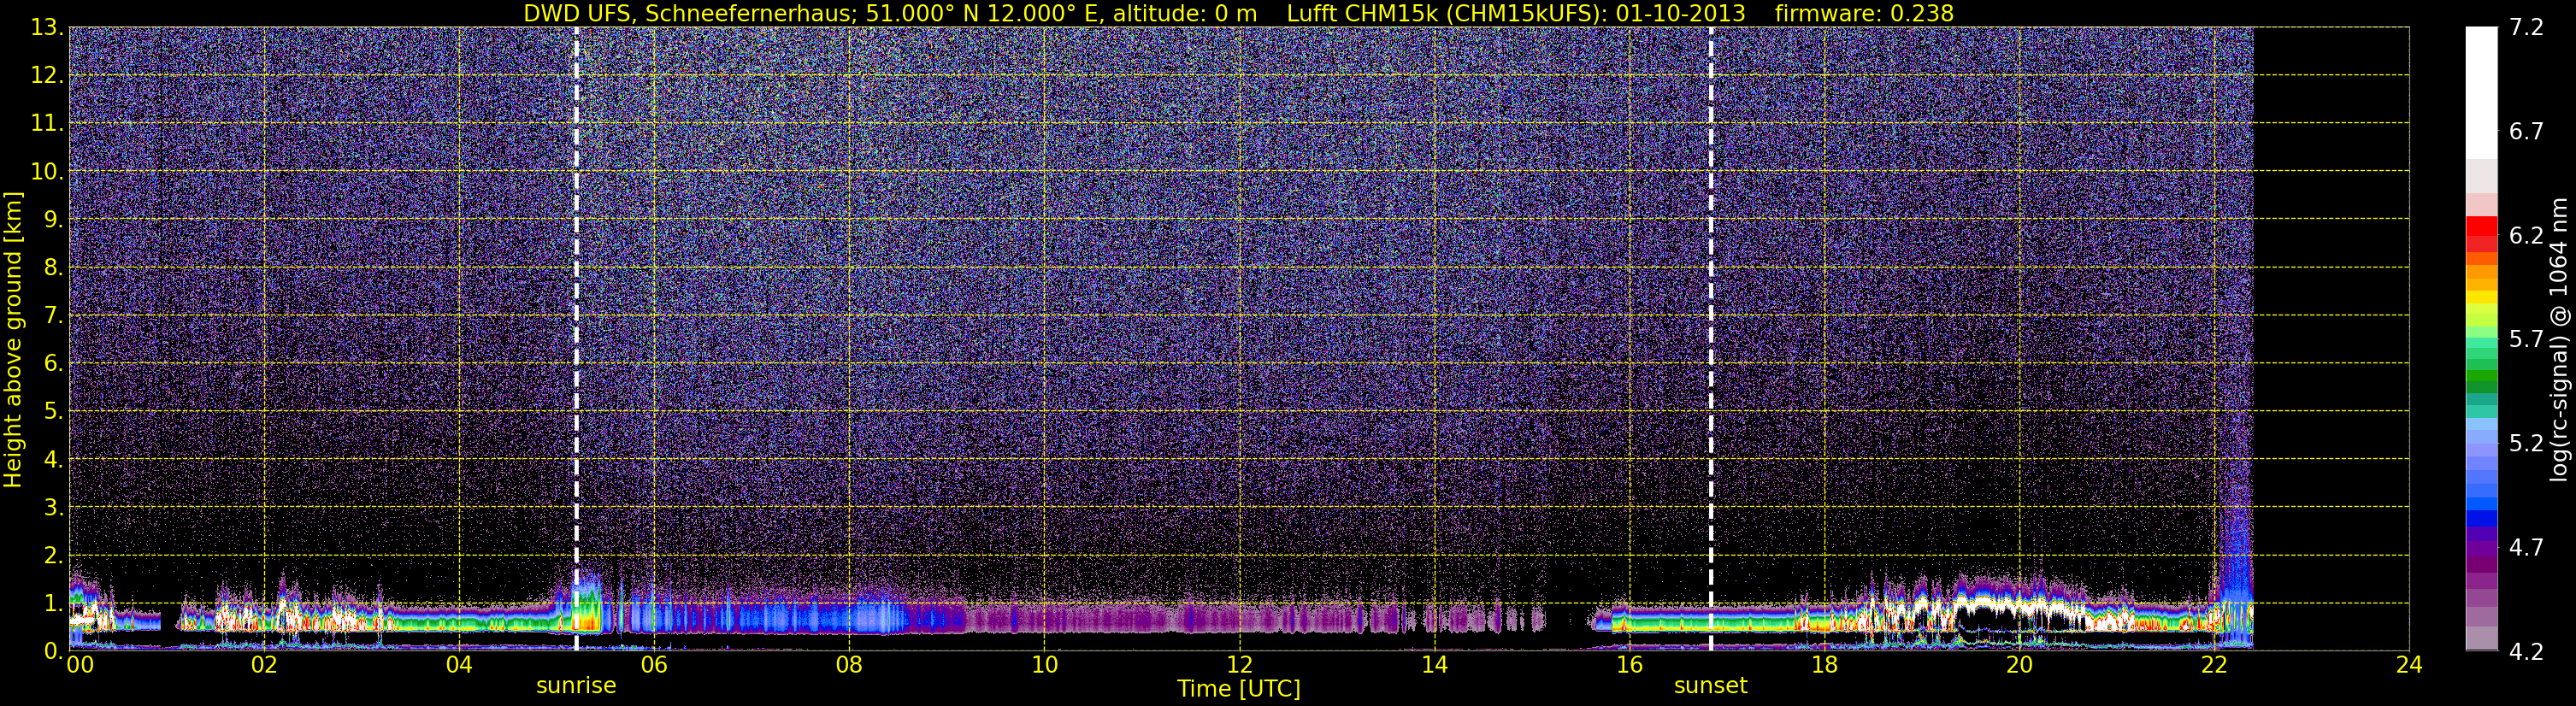
Task: Click the height axis tick label '1.'
Action: click(x=53, y=604)
